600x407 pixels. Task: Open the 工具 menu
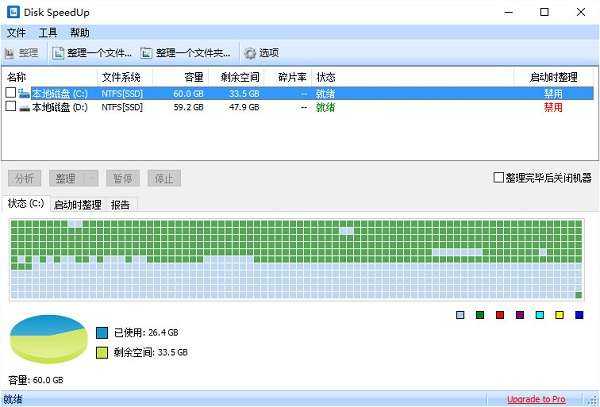48,33
